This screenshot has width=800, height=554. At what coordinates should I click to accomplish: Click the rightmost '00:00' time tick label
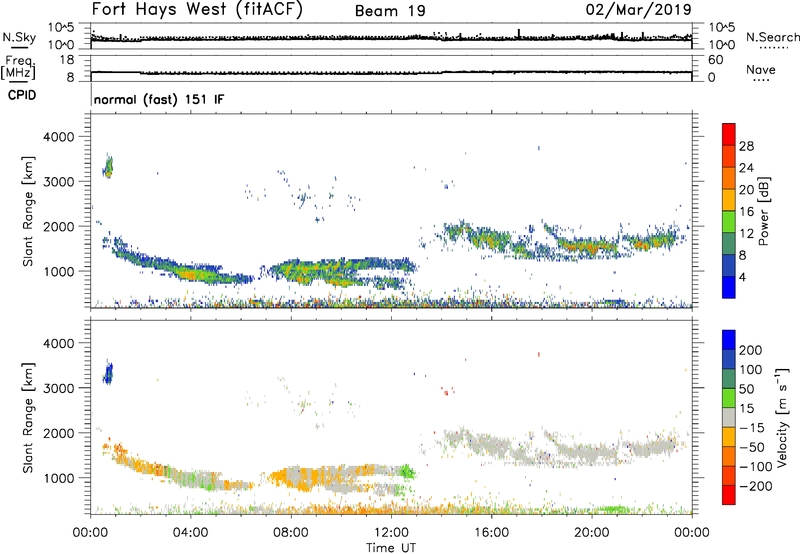click(x=692, y=533)
